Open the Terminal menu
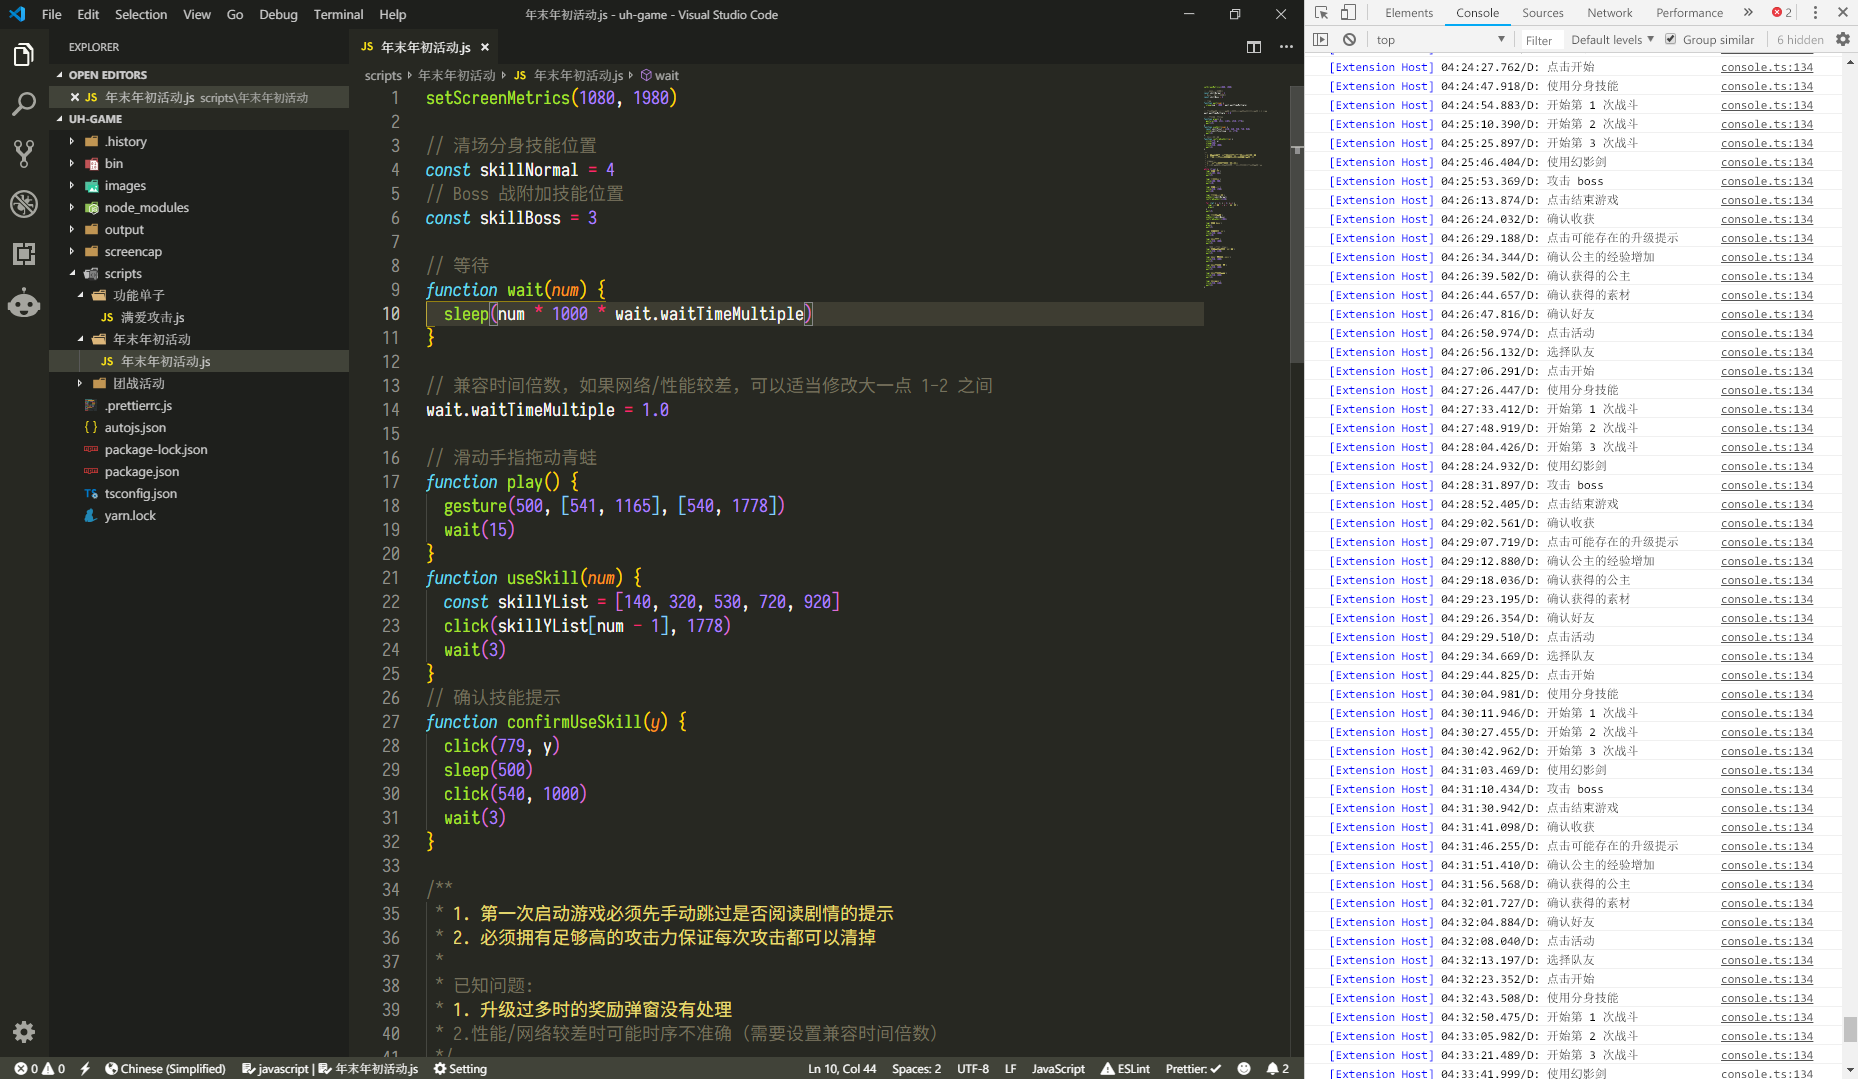Viewport: 1858px width, 1079px height. pyautogui.click(x=338, y=14)
